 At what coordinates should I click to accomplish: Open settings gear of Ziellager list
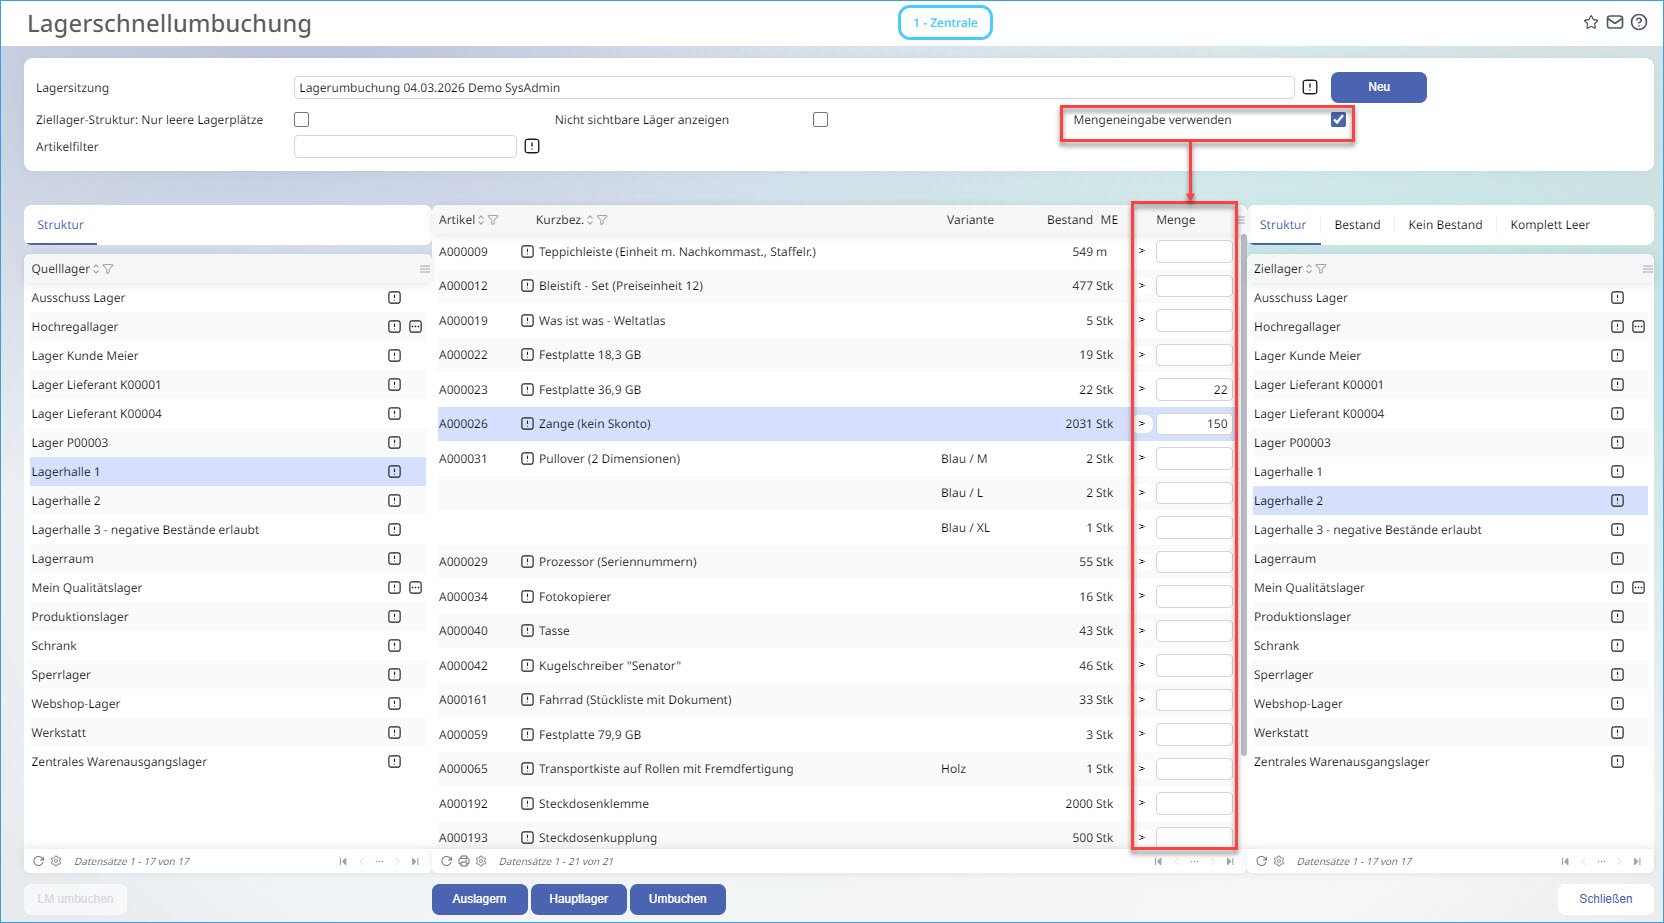[x=1279, y=861]
